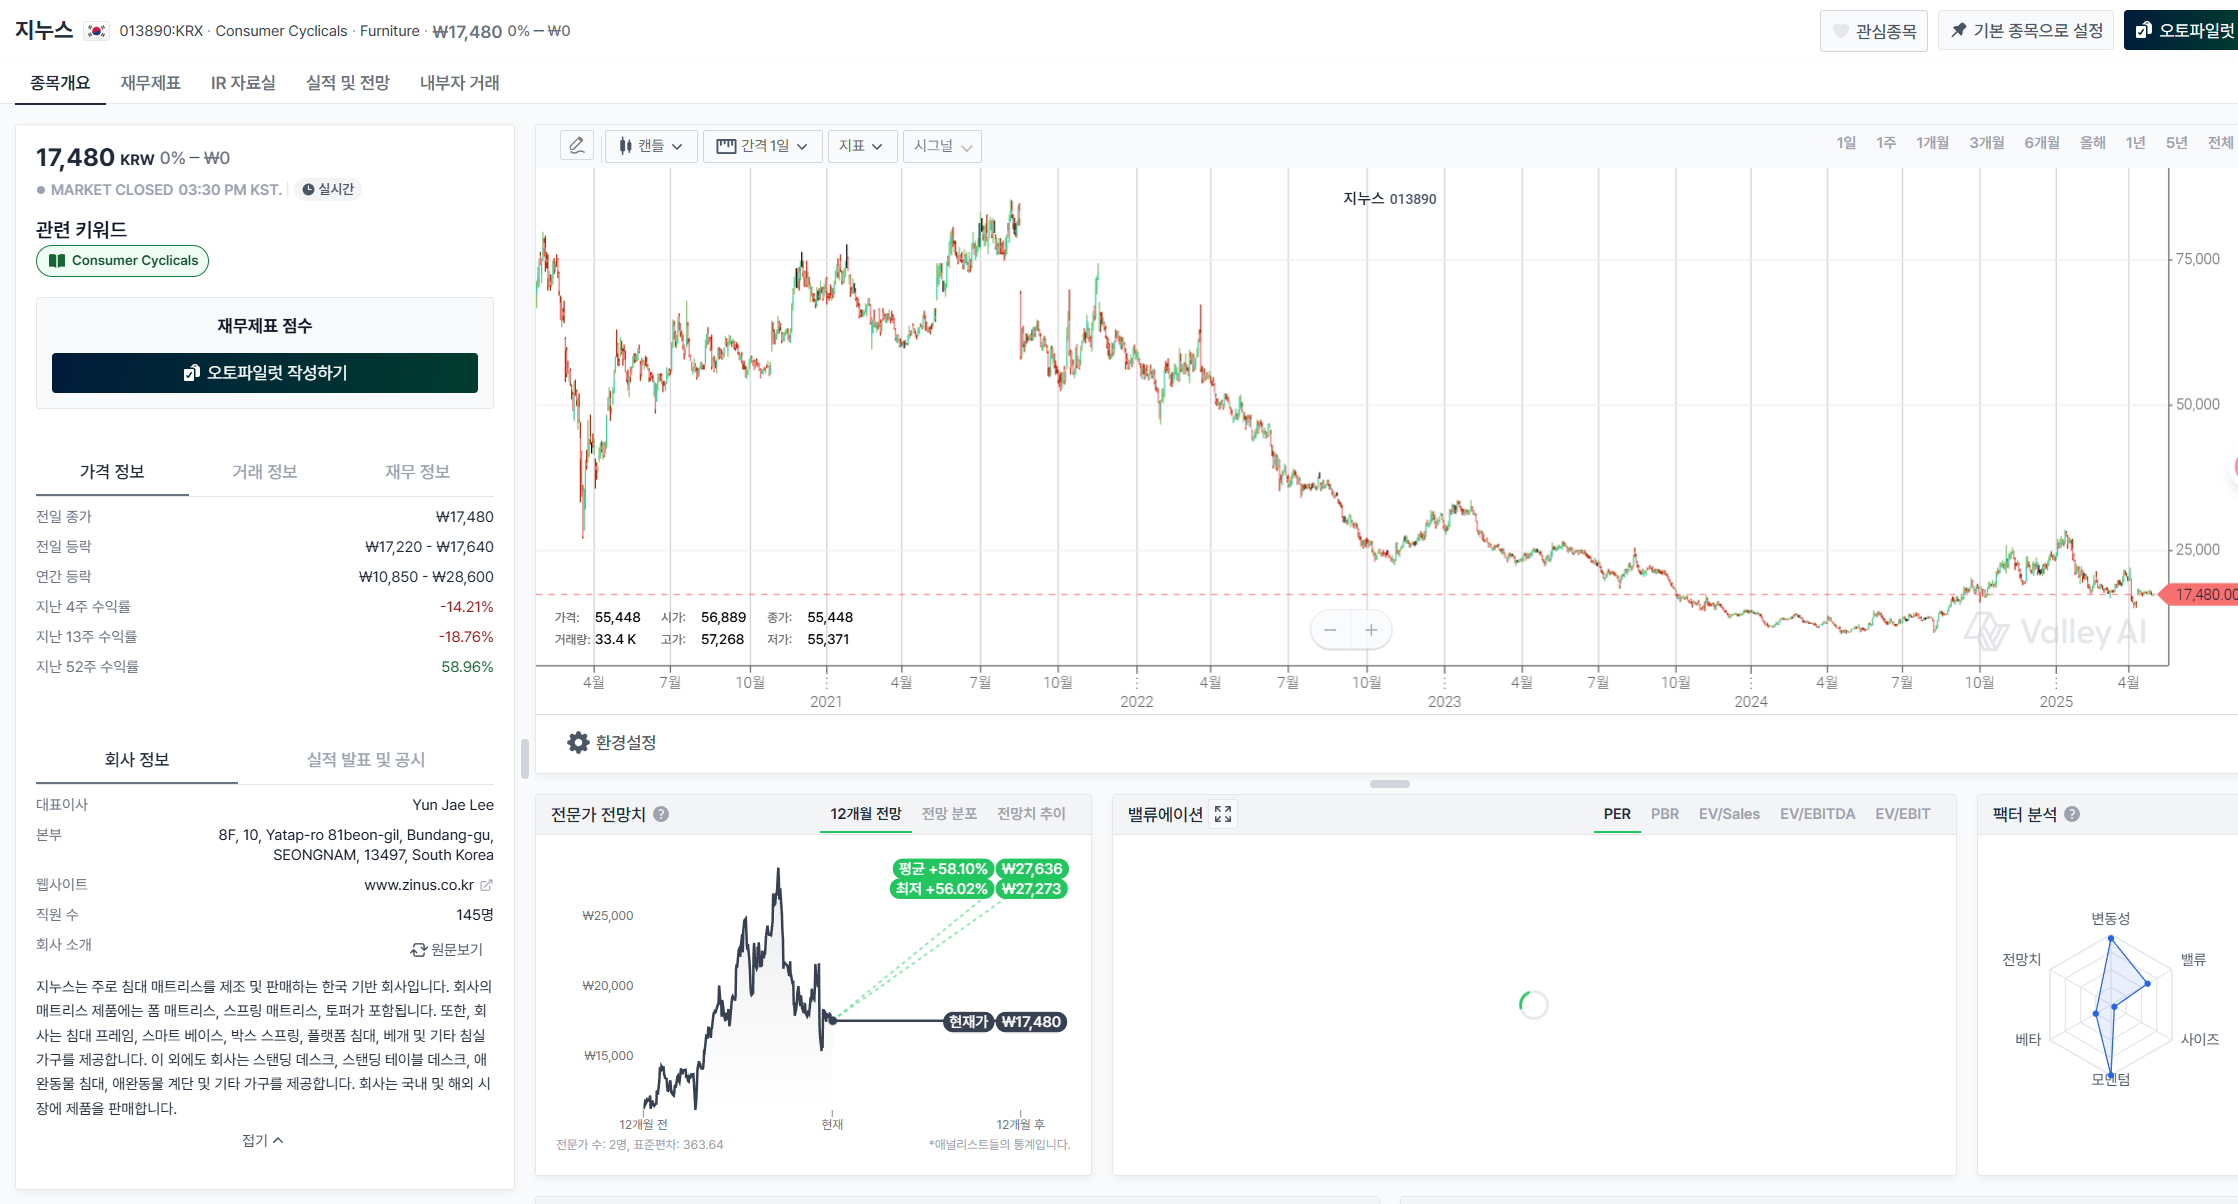Select the PBR valuation tab
Screen dimensions: 2238x1204
(1664, 814)
